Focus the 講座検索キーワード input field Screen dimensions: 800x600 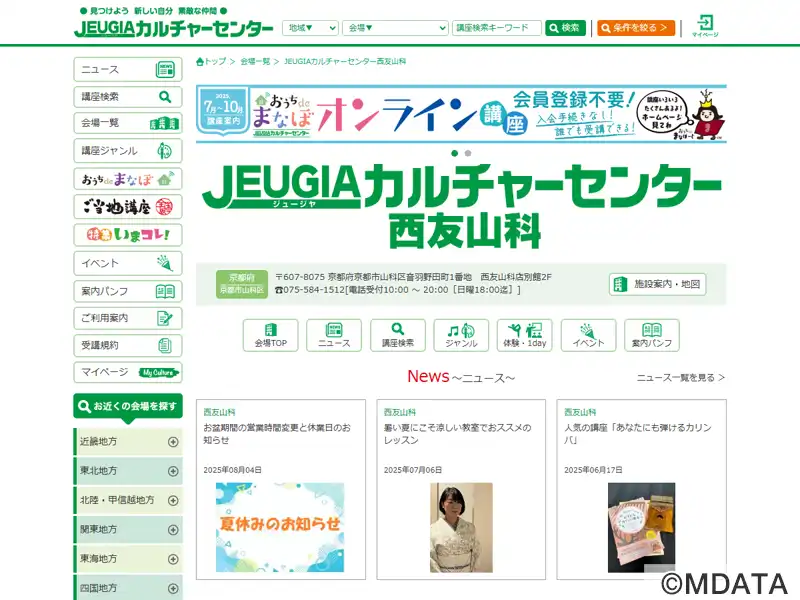click(496, 28)
